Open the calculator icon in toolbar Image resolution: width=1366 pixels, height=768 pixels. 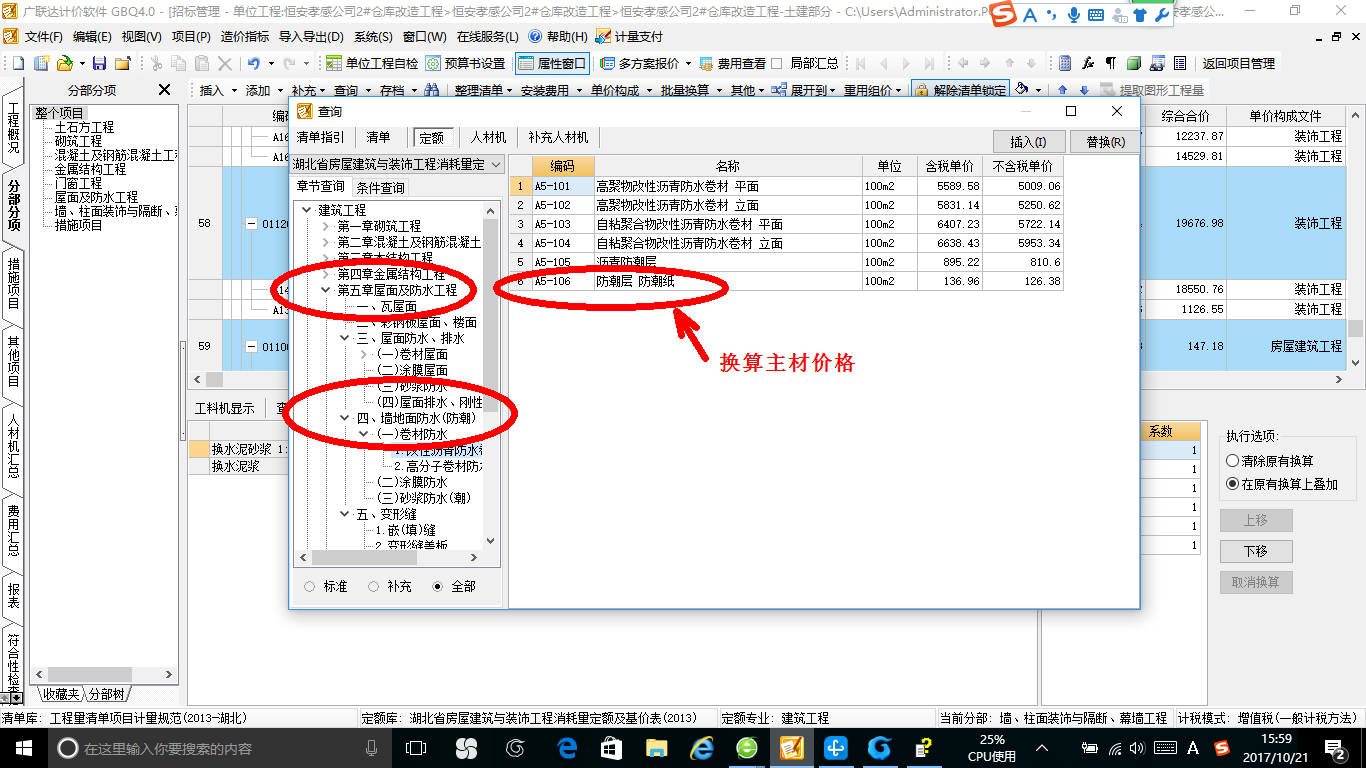pyautogui.click(x=1065, y=63)
